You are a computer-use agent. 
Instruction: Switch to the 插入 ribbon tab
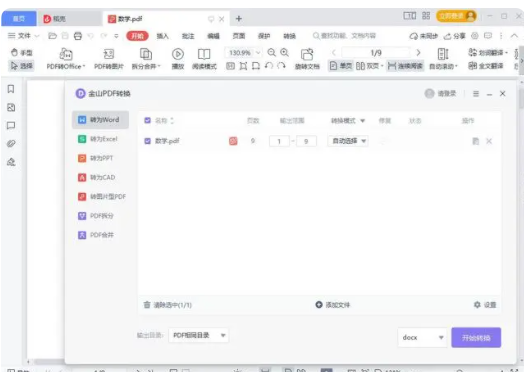(162, 36)
